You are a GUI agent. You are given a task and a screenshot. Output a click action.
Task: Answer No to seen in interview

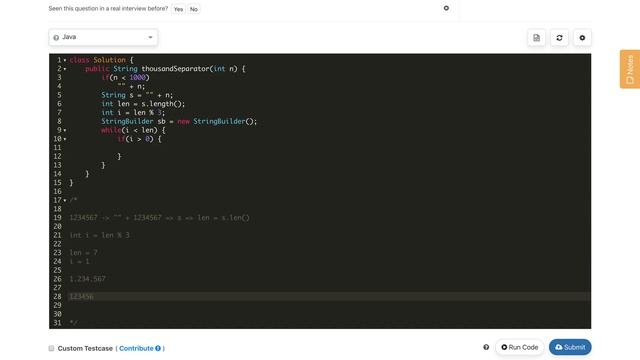click(194, 9)
